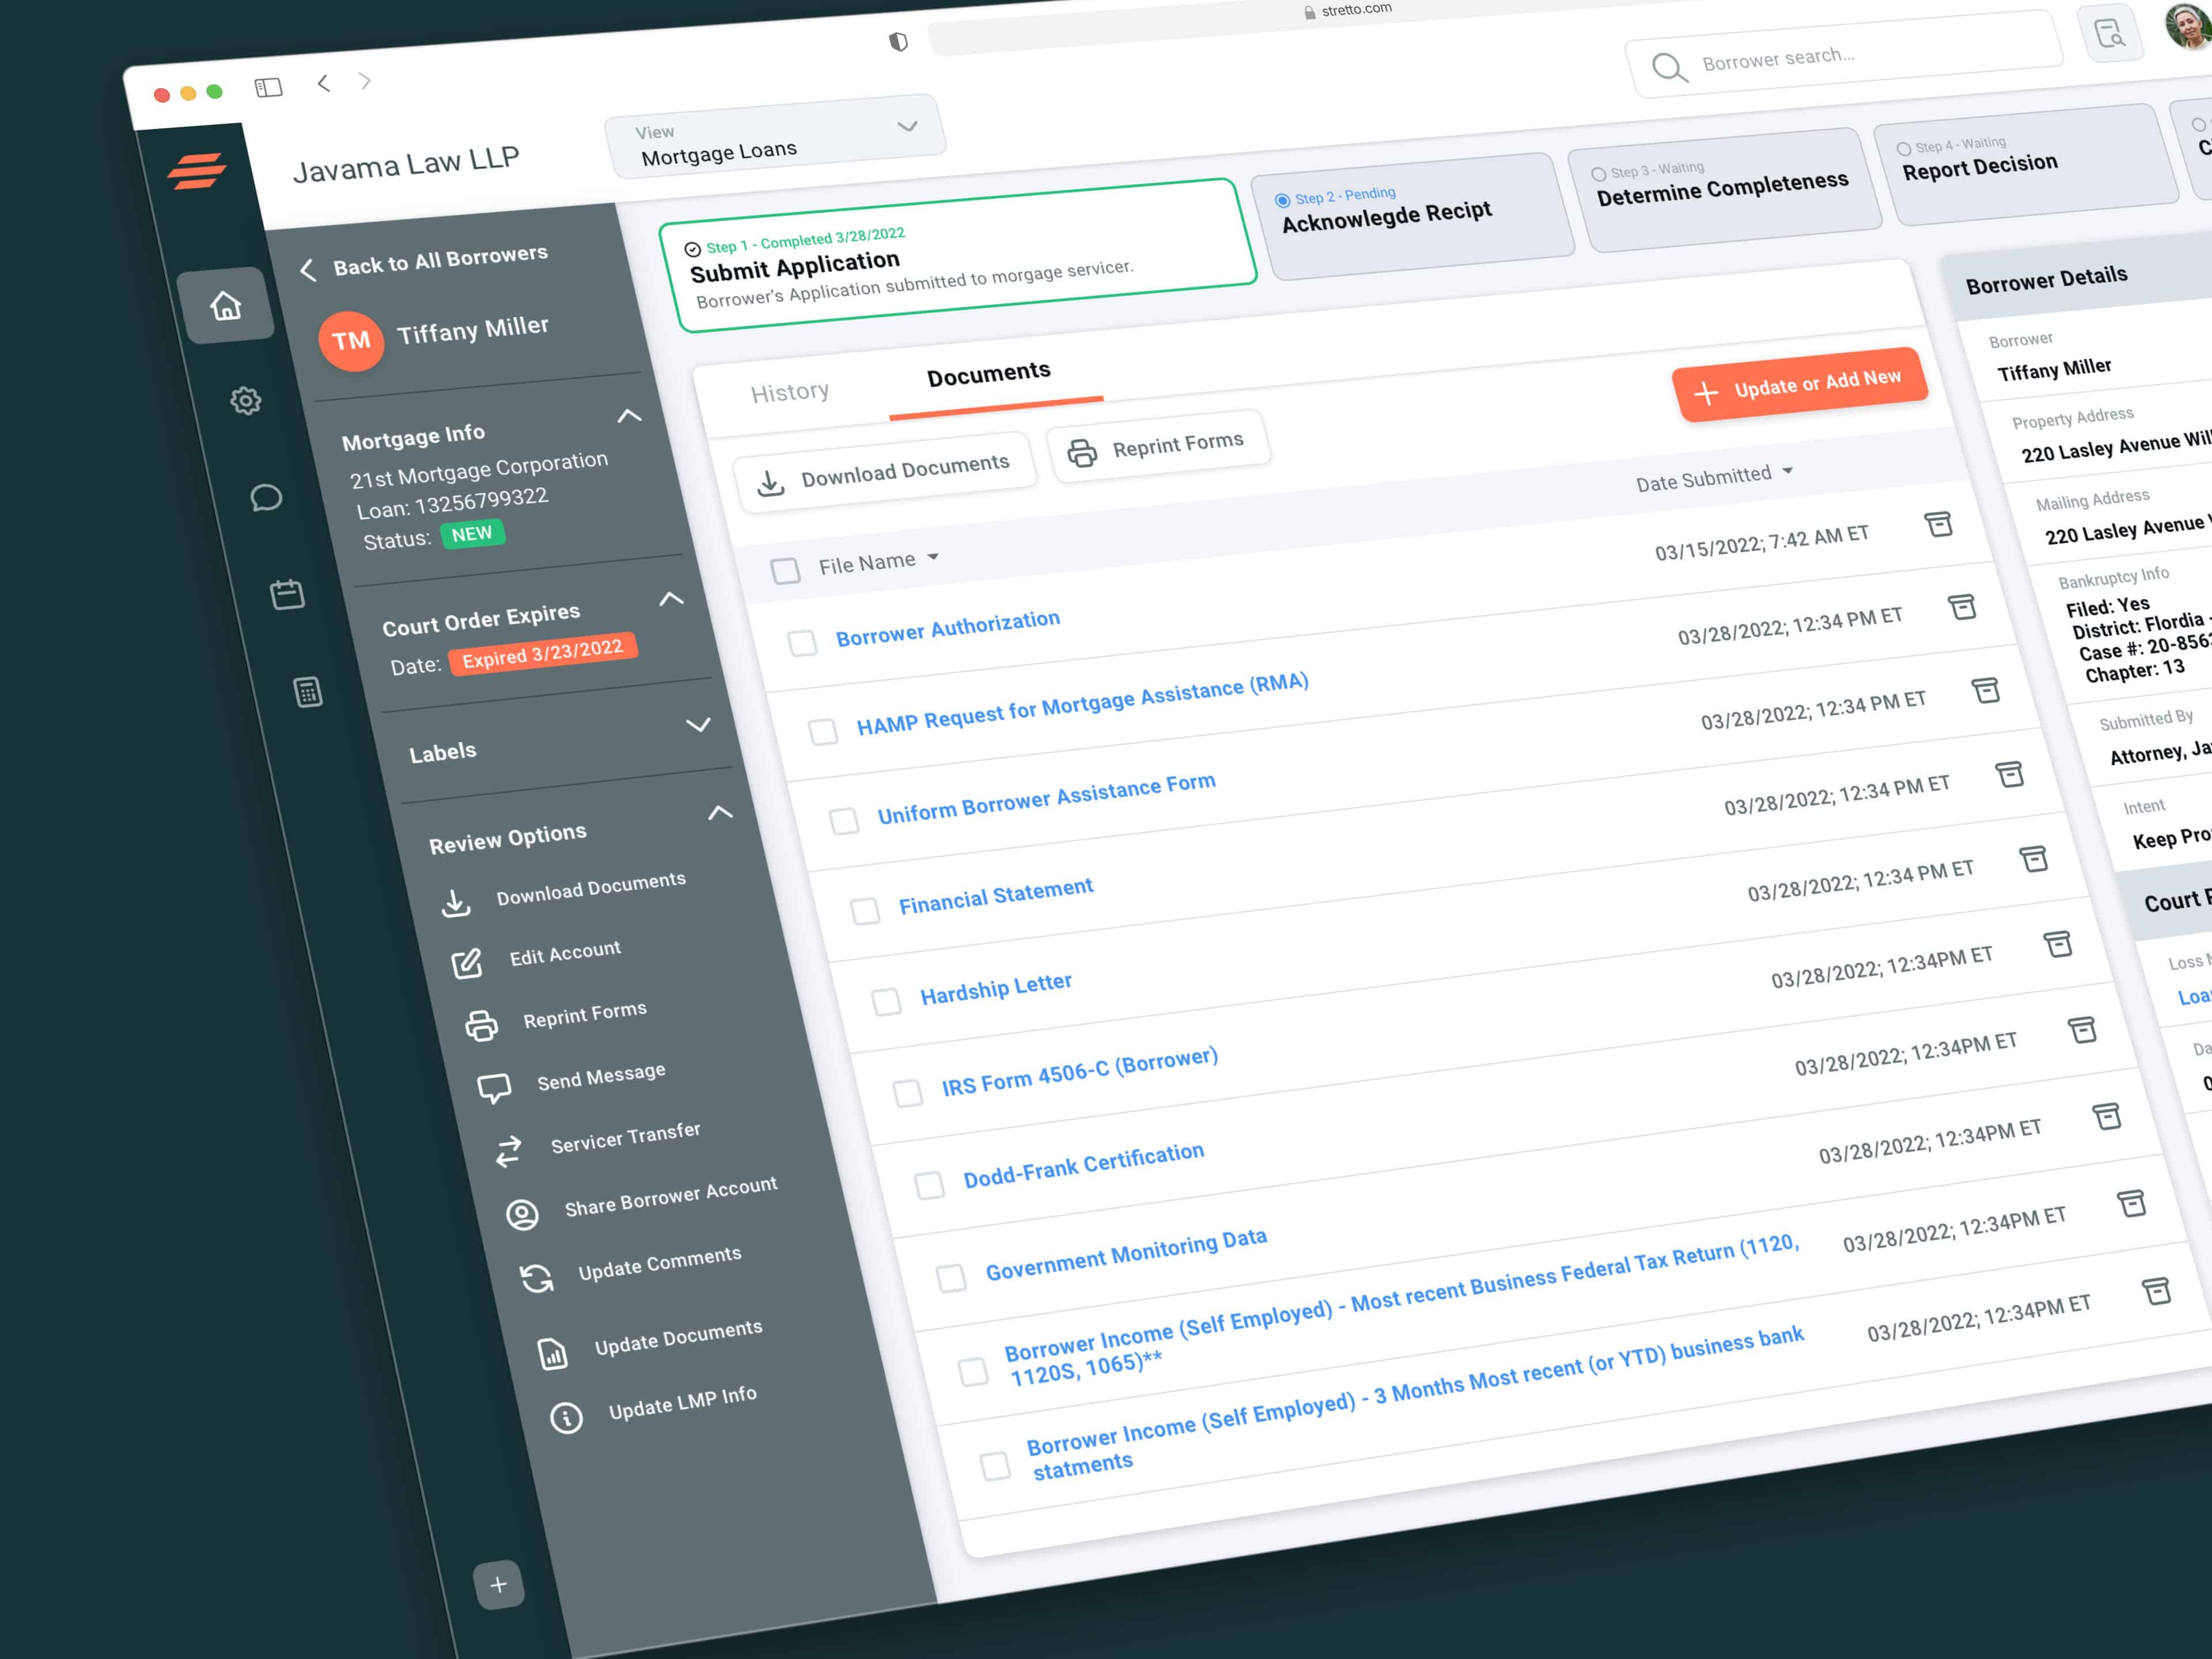Open the calendar icon in left rail
Screen dimensions: 2212x1659
pyautogui.click(x=287, y=594)
